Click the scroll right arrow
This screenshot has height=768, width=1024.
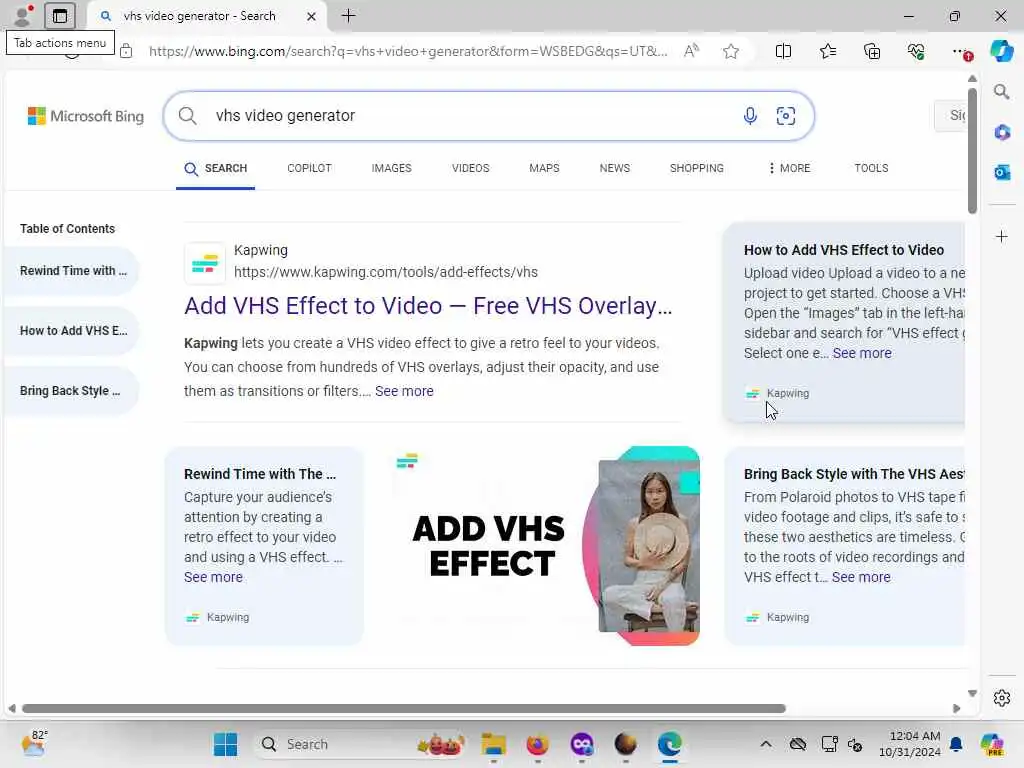tap(957, 709)
